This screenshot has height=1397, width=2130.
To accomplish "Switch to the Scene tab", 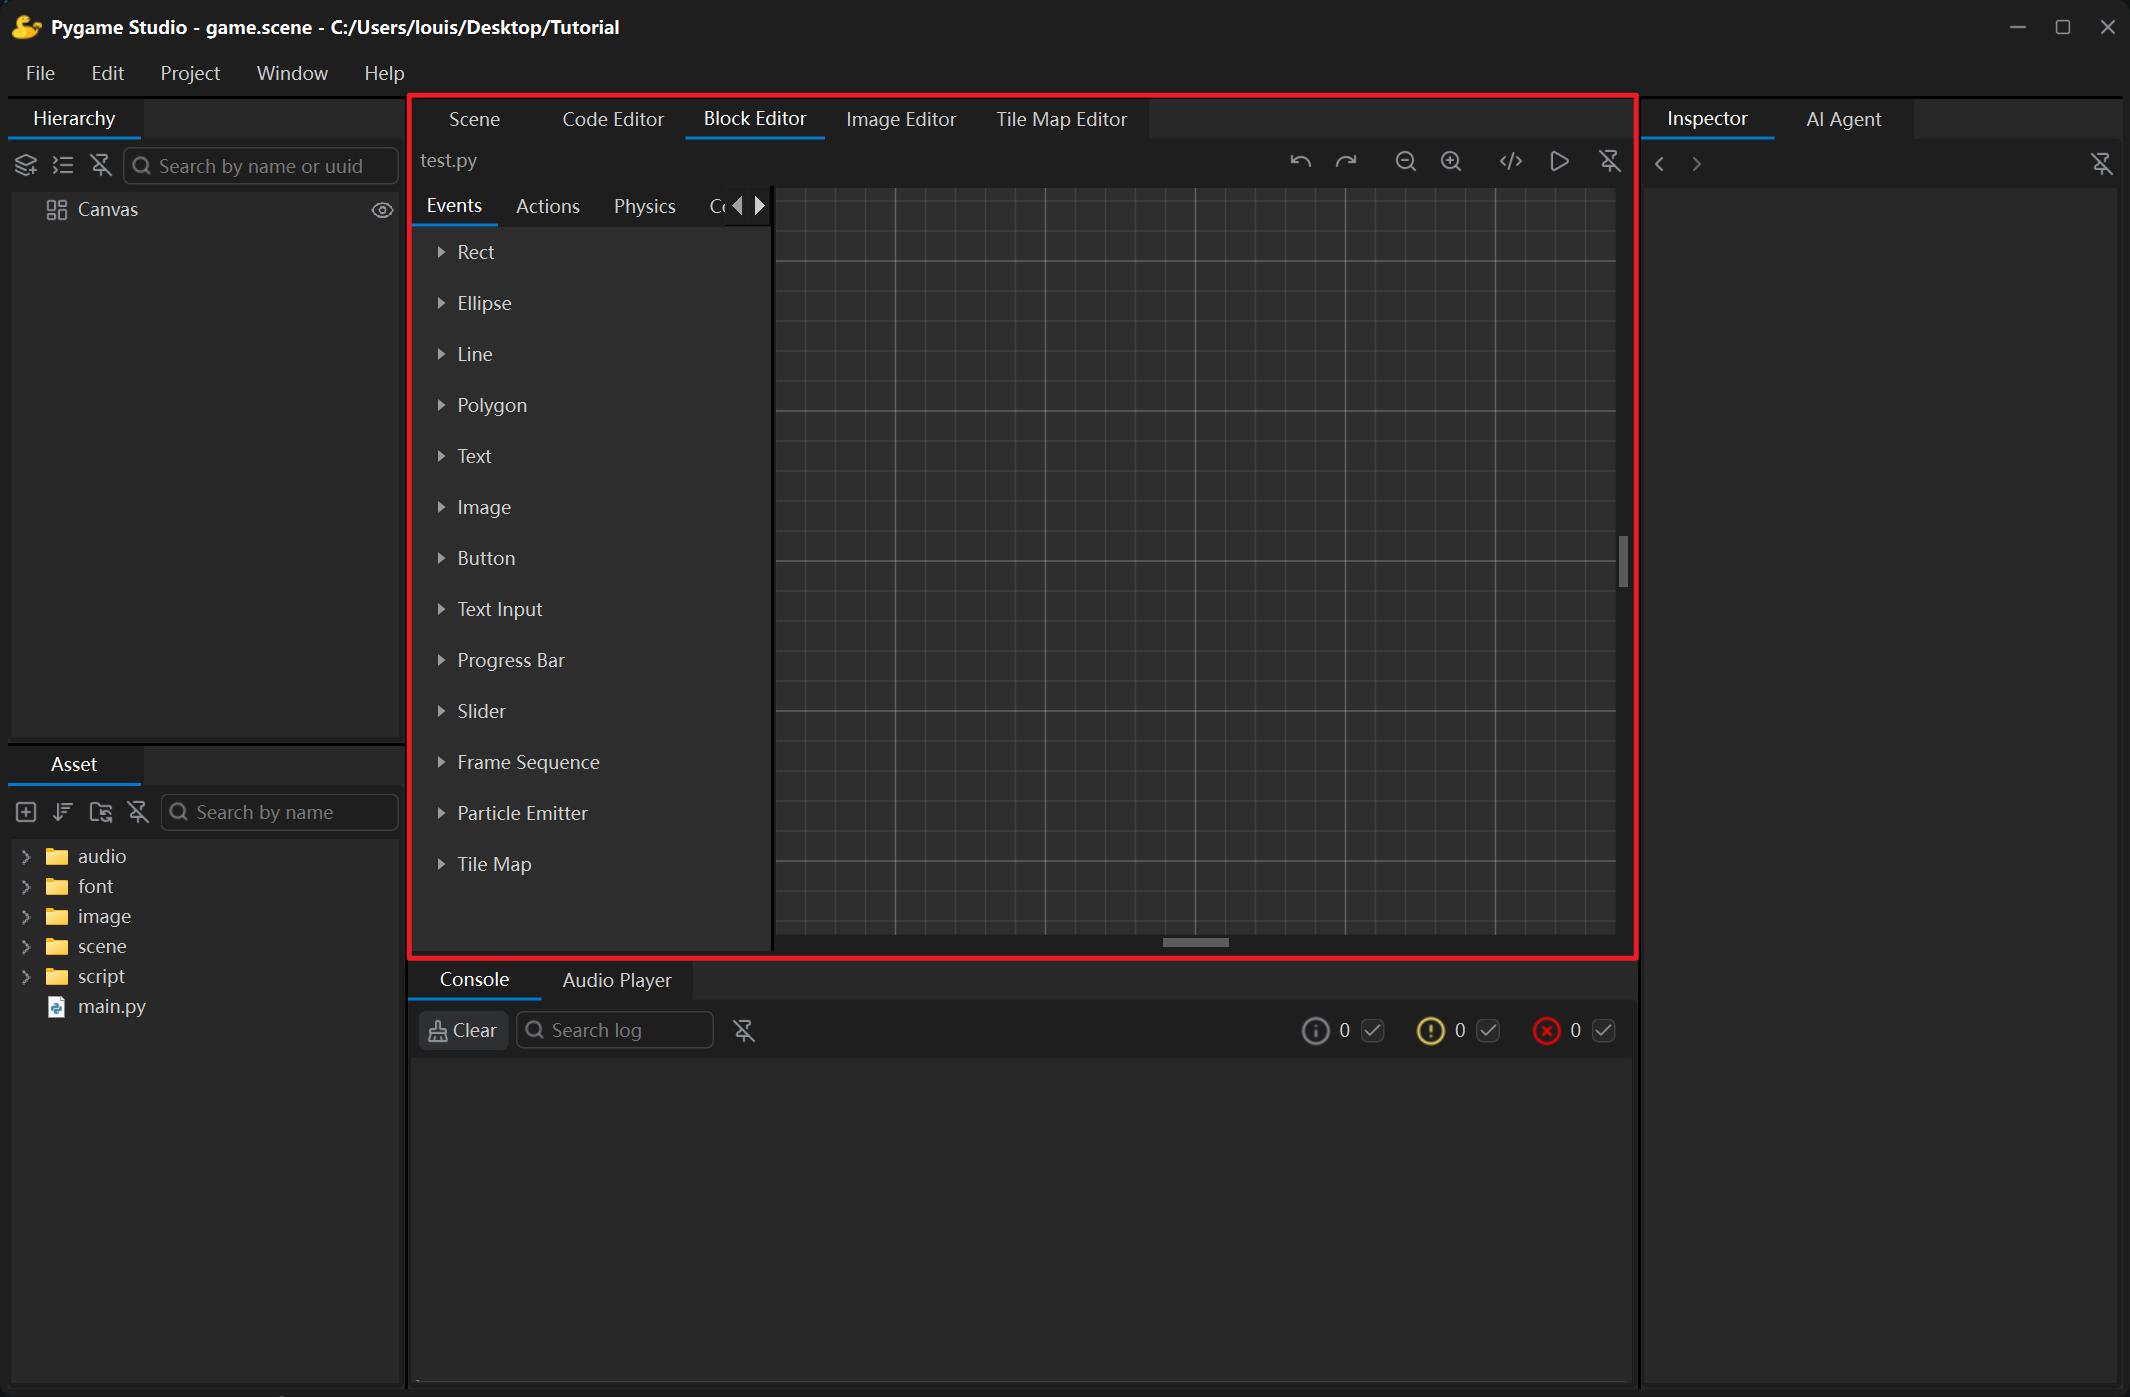I will (x=474, y=119).
